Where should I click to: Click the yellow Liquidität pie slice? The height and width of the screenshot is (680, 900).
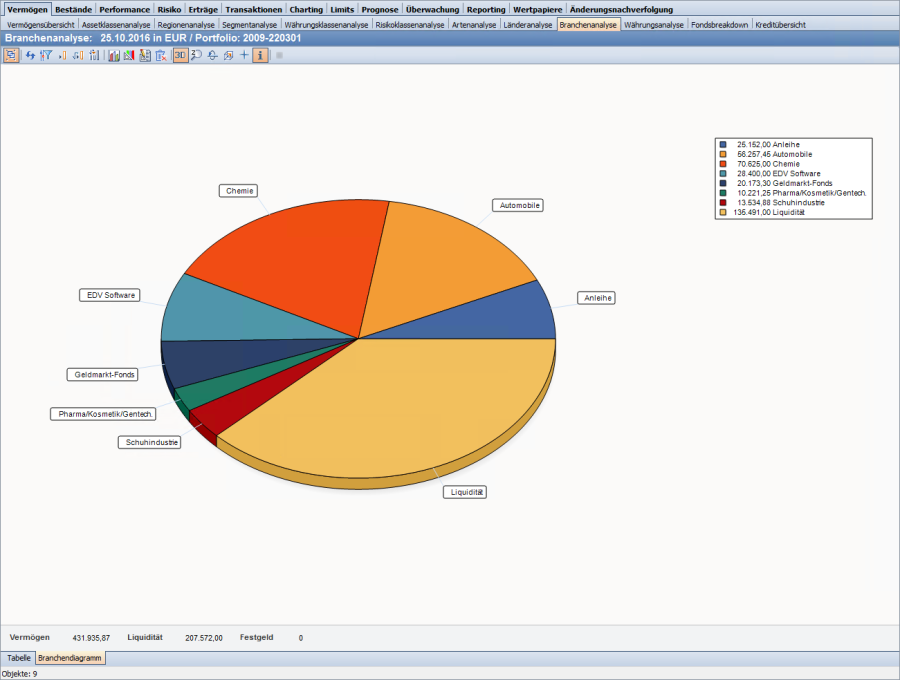coord(400,410)
